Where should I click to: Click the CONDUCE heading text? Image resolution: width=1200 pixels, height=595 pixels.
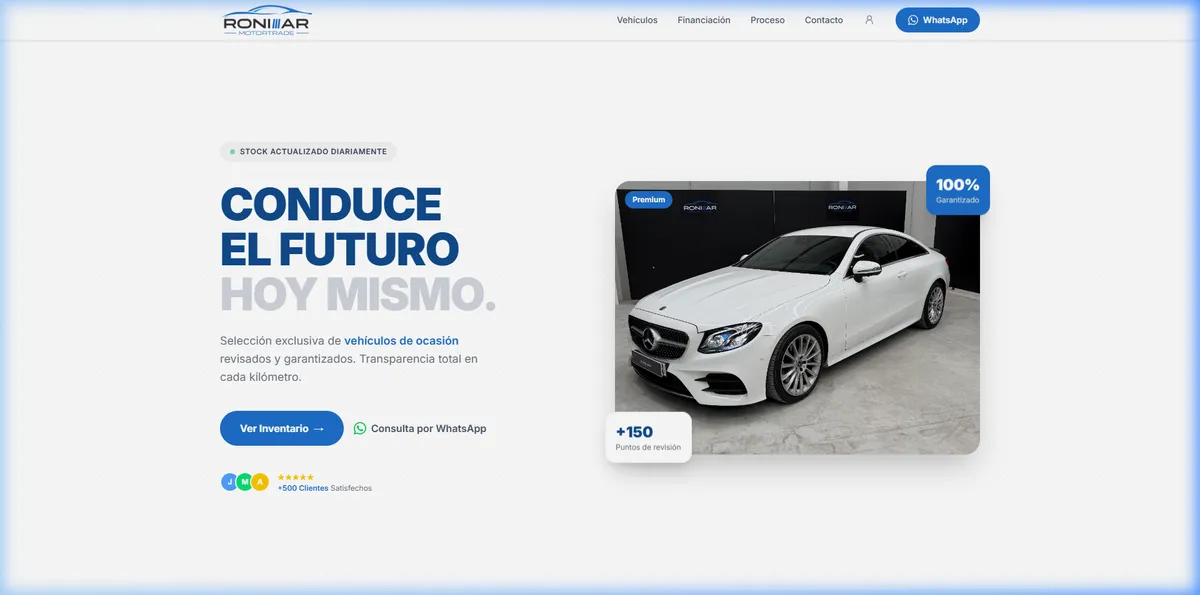pos(331,204)
